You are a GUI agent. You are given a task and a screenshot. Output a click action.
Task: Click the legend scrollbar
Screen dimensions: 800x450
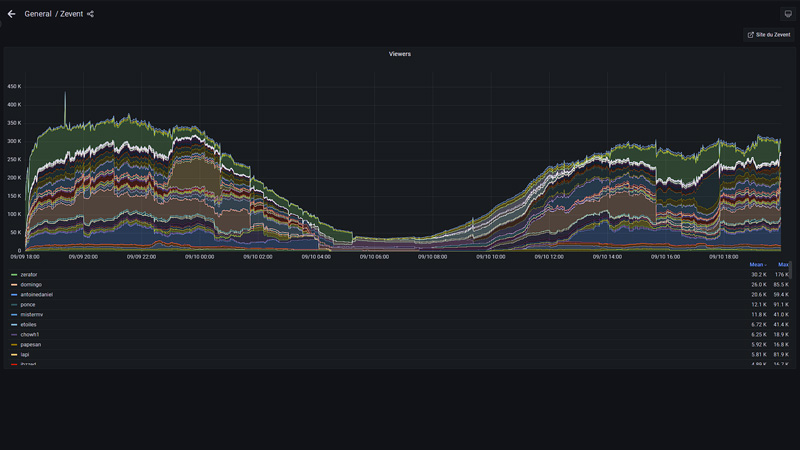coord(795,272)
